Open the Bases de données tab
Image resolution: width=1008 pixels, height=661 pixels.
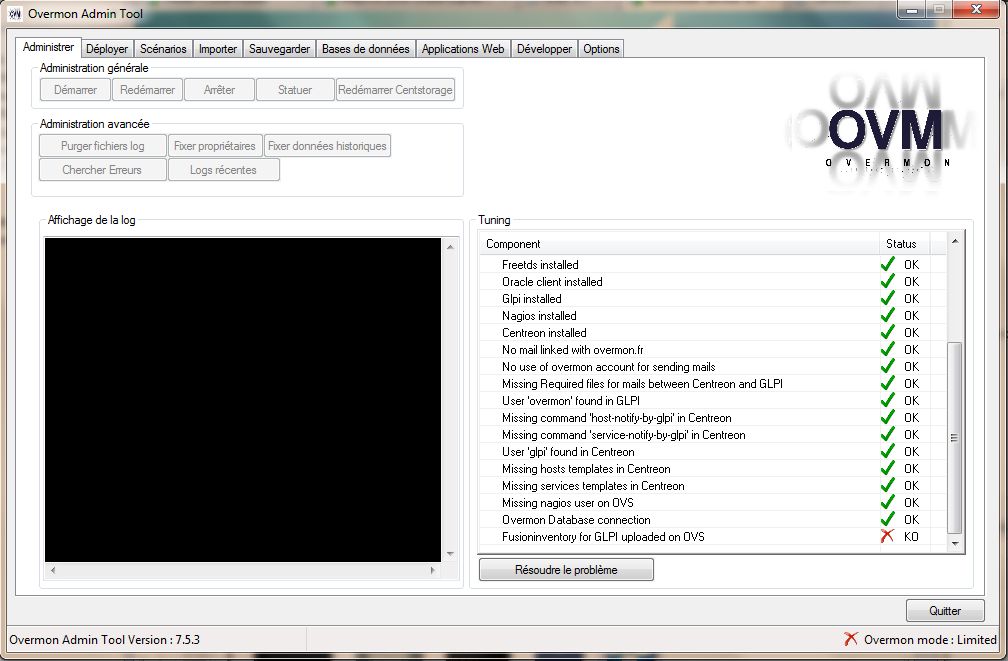[365, 49]
